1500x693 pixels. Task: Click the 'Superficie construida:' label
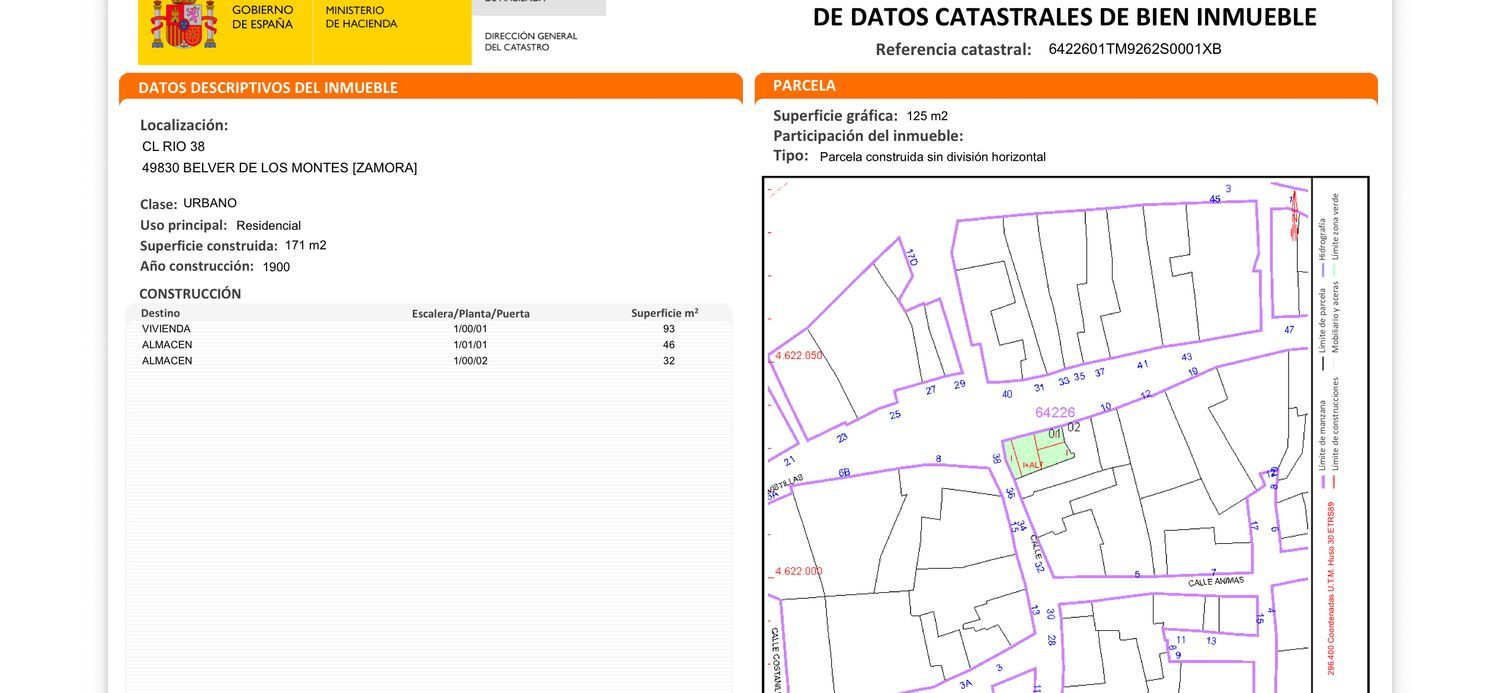coord(208,246)
